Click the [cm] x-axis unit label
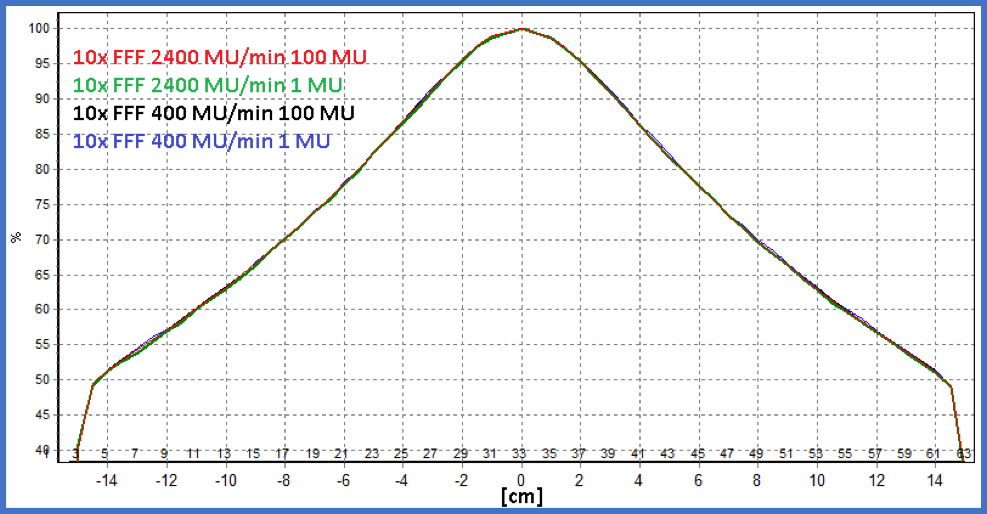This screenshot has width=987, height=514. pos(521,497)
